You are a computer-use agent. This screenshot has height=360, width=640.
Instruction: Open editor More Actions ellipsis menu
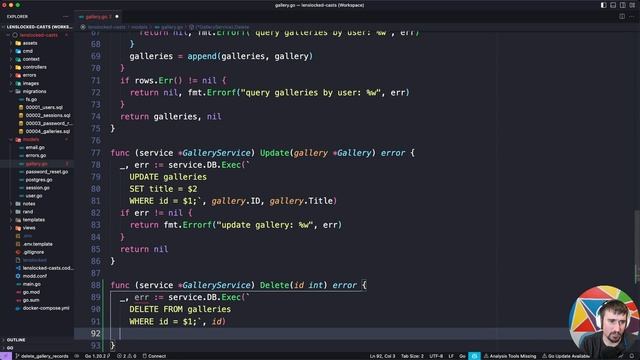pyautogui.click(x=632, y=17)
